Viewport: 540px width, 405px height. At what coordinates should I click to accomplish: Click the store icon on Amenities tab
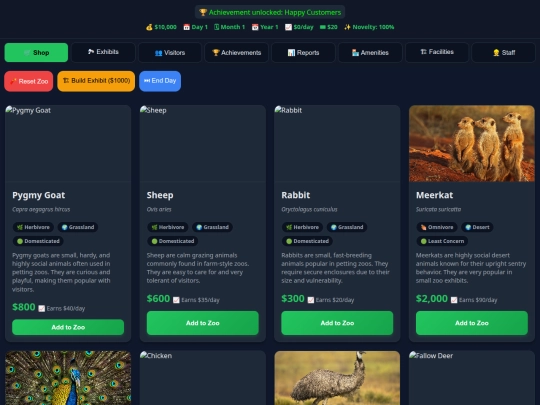(355, 52)
